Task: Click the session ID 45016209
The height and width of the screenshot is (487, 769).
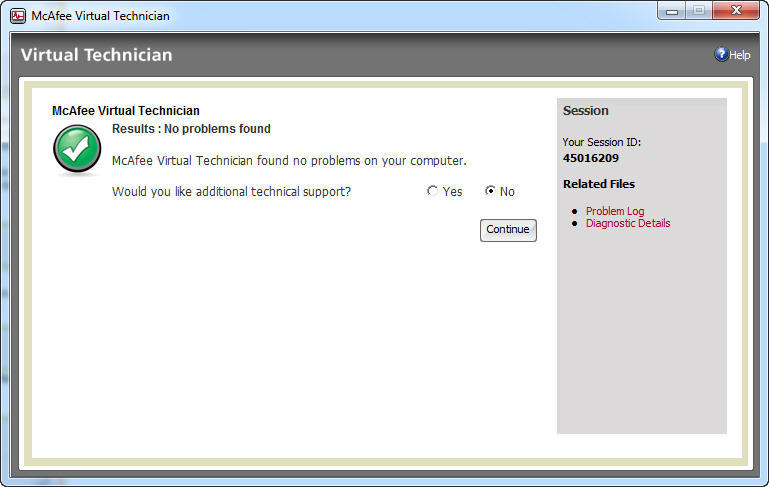Action: [590, 158]
